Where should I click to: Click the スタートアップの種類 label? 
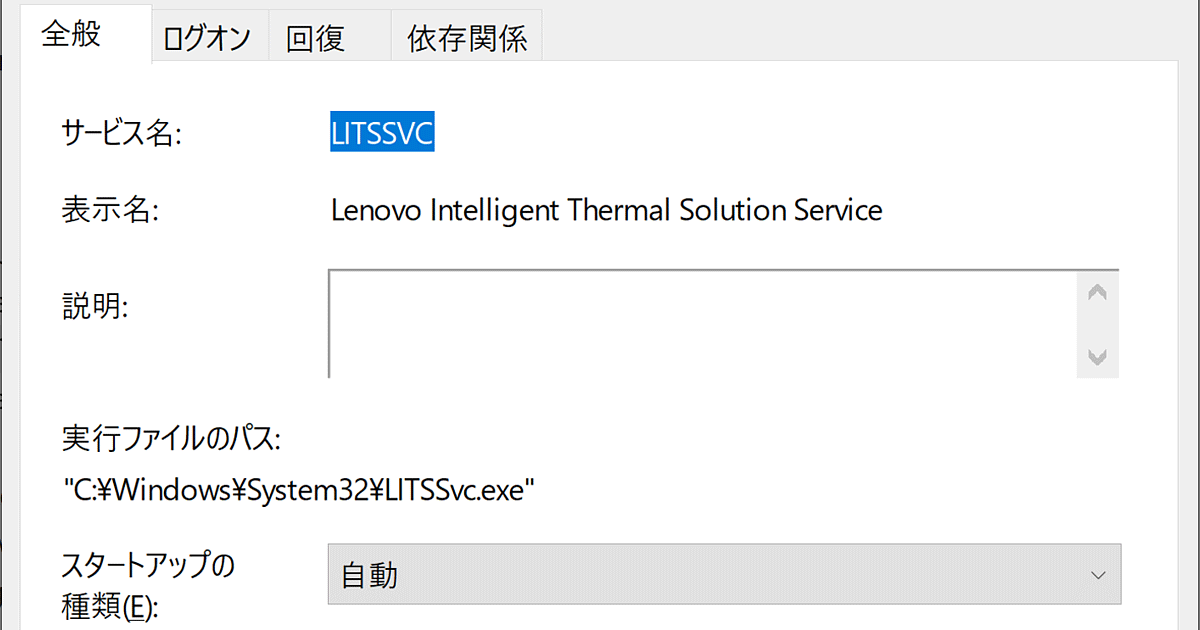click(147, 586)
